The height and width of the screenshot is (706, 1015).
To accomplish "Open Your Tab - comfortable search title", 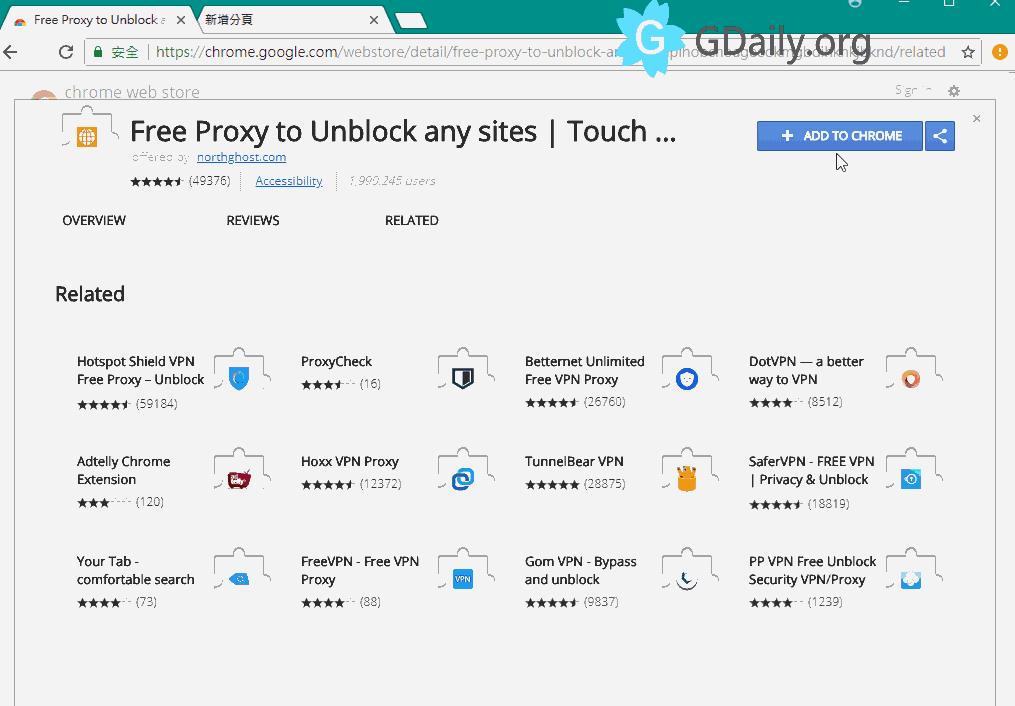I will click(x=135, y=571).
